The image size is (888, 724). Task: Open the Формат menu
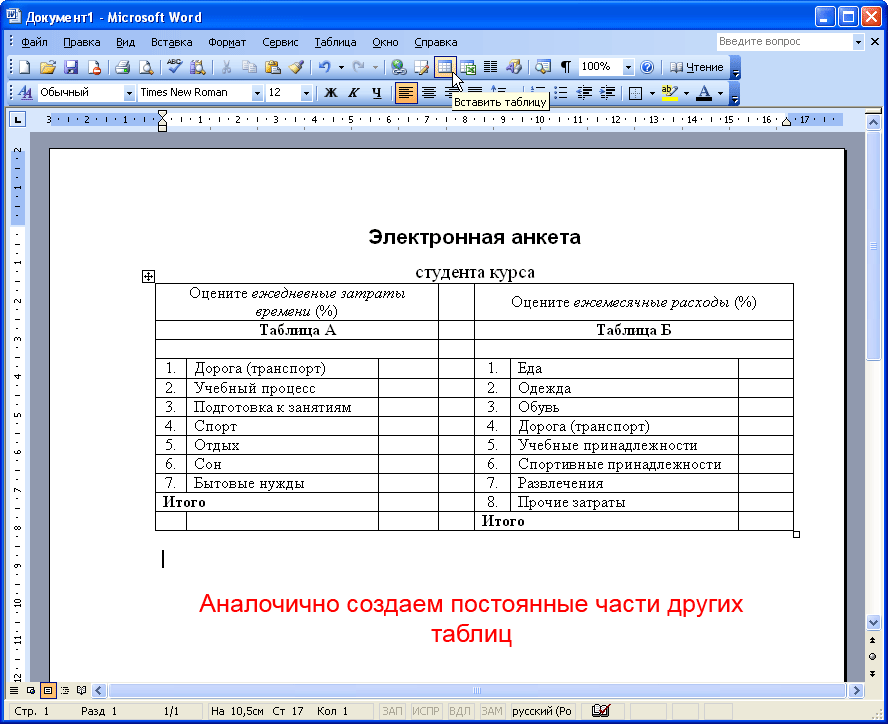(227, 42)
